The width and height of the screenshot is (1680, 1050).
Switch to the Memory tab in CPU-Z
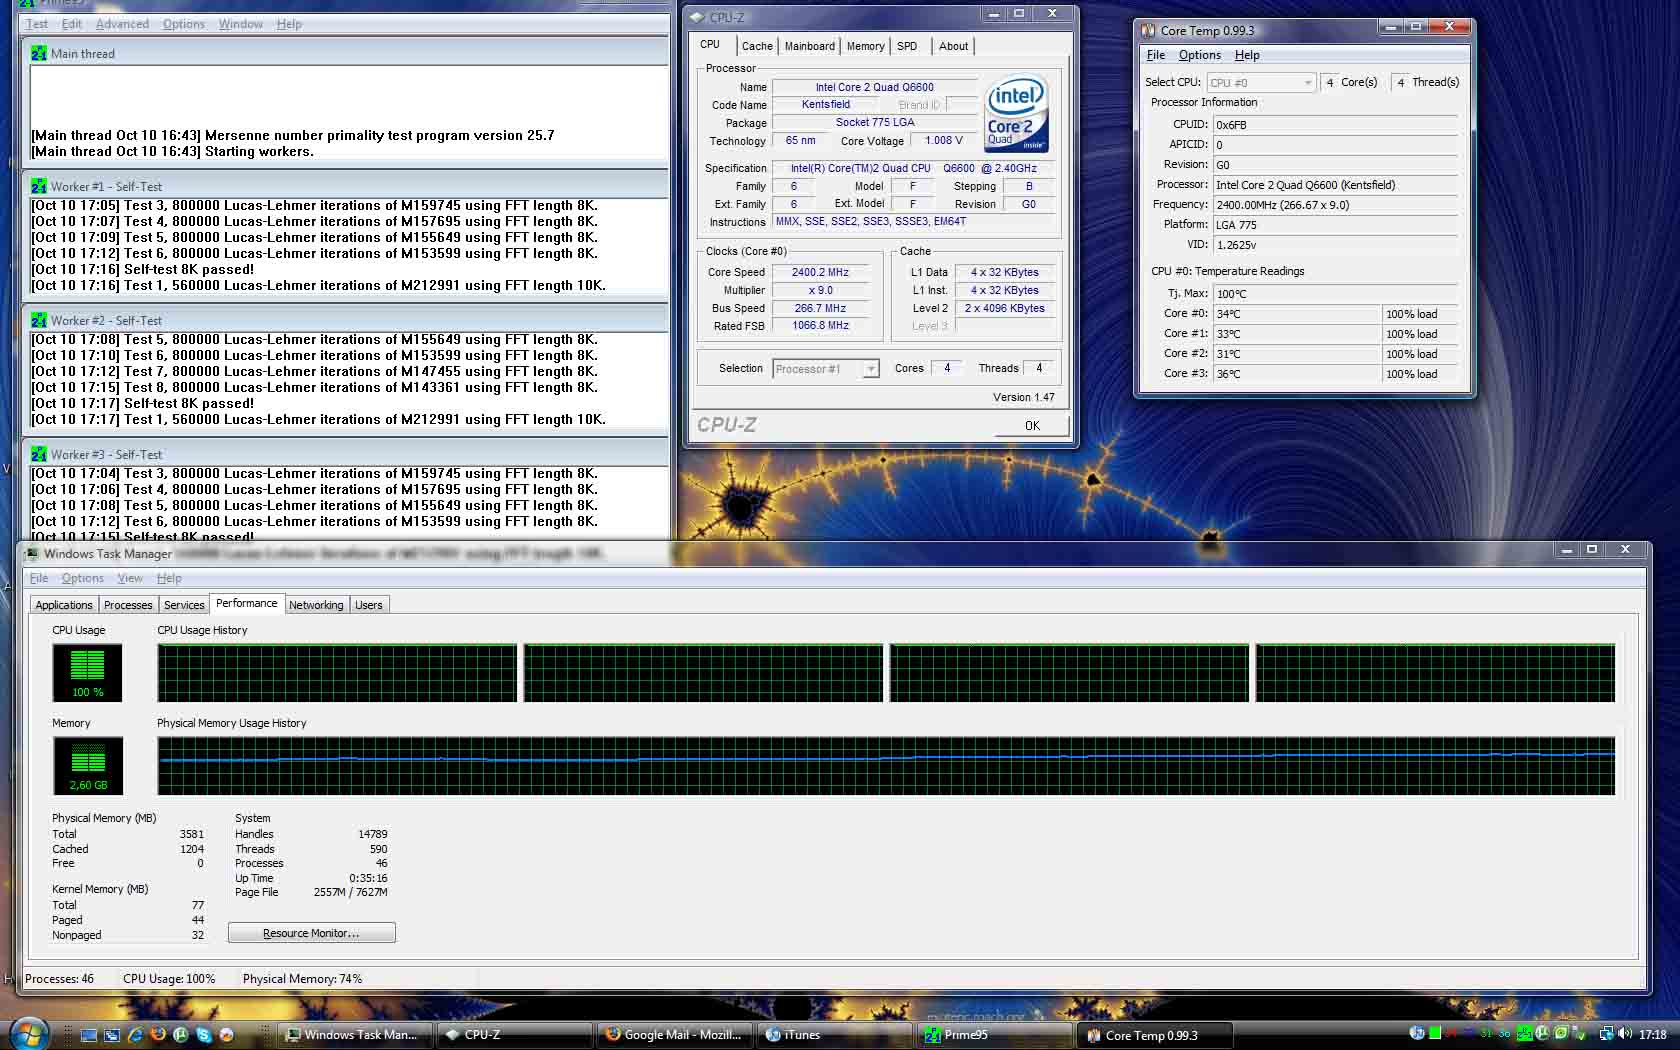[x=866, y=46]
